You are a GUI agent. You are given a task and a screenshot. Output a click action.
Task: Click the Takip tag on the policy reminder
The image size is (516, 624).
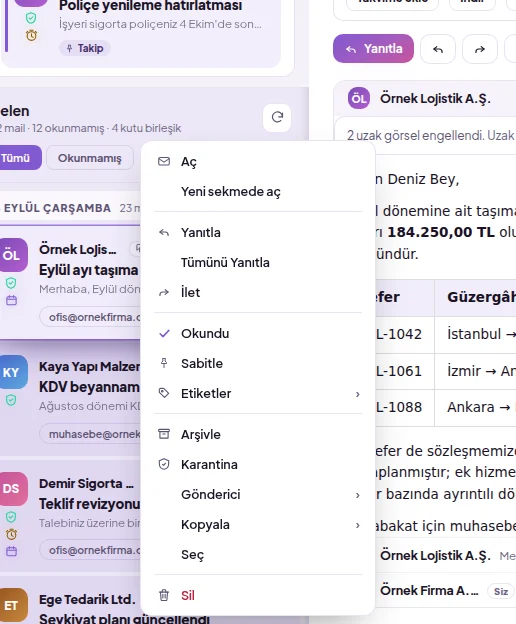pos(85,48)
